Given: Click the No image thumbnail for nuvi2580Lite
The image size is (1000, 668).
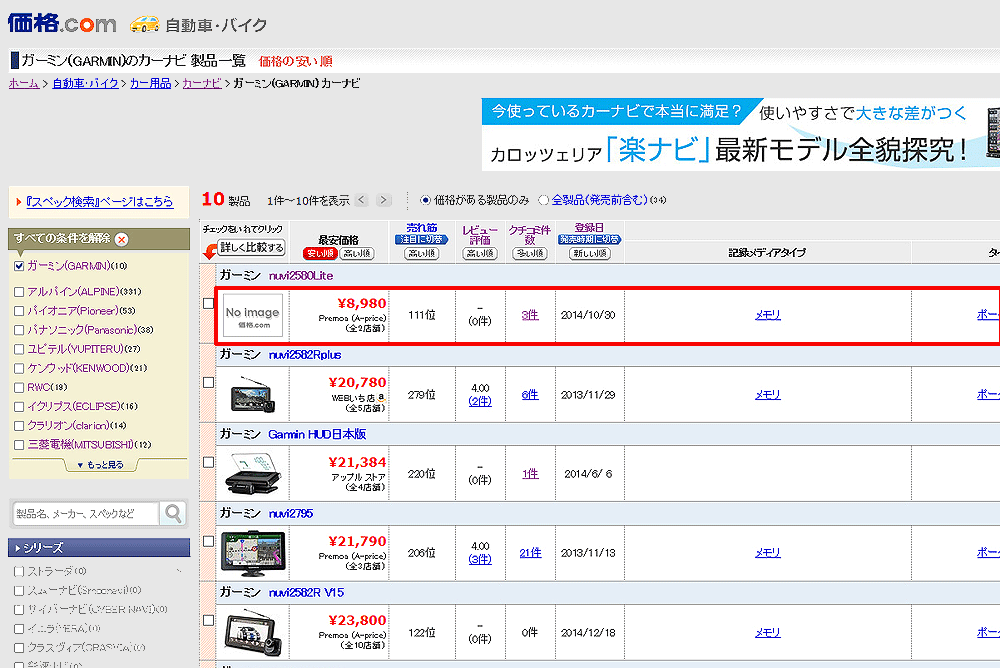Looking at the screenshot, I should pos(253,315).
